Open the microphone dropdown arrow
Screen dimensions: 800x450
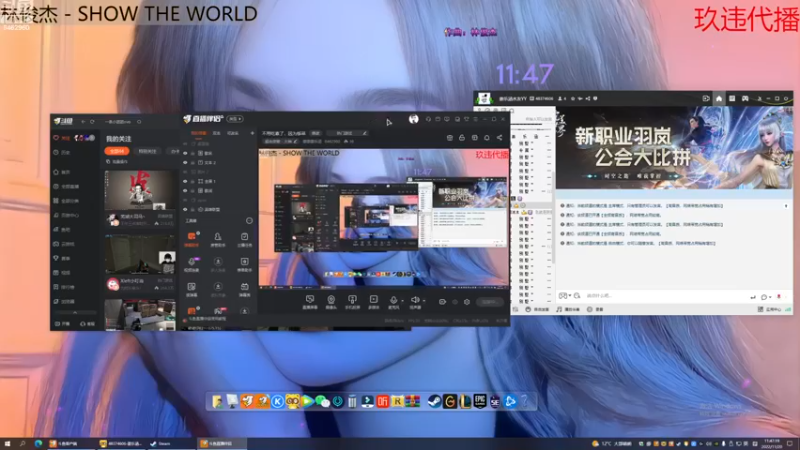point(402,301)
